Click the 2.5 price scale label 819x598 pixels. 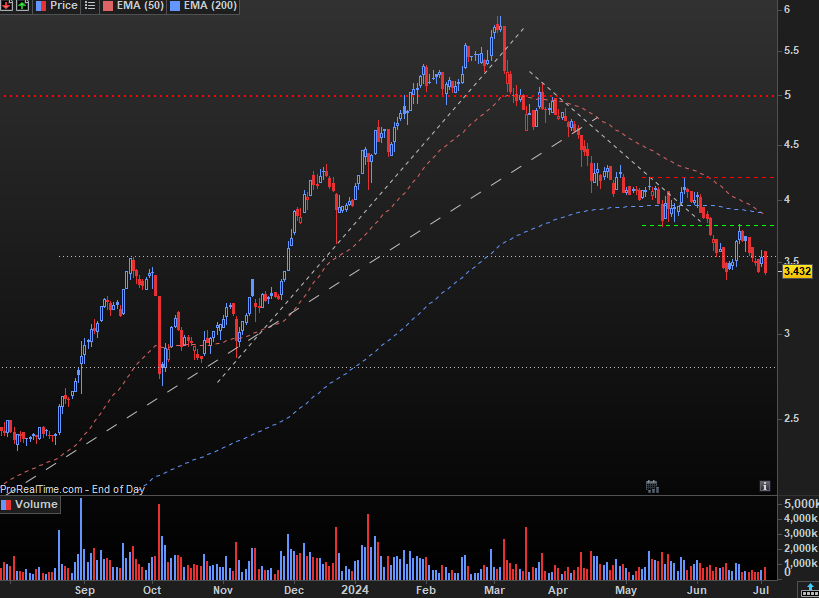(x=791, y=419)
